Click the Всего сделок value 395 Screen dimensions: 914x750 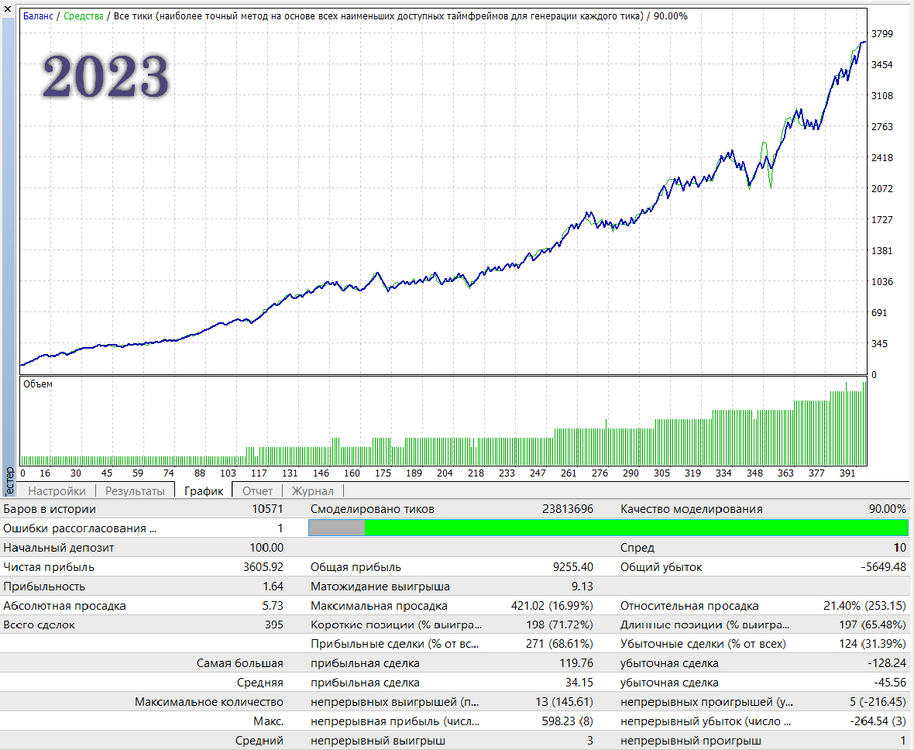(x=274, y=625)
